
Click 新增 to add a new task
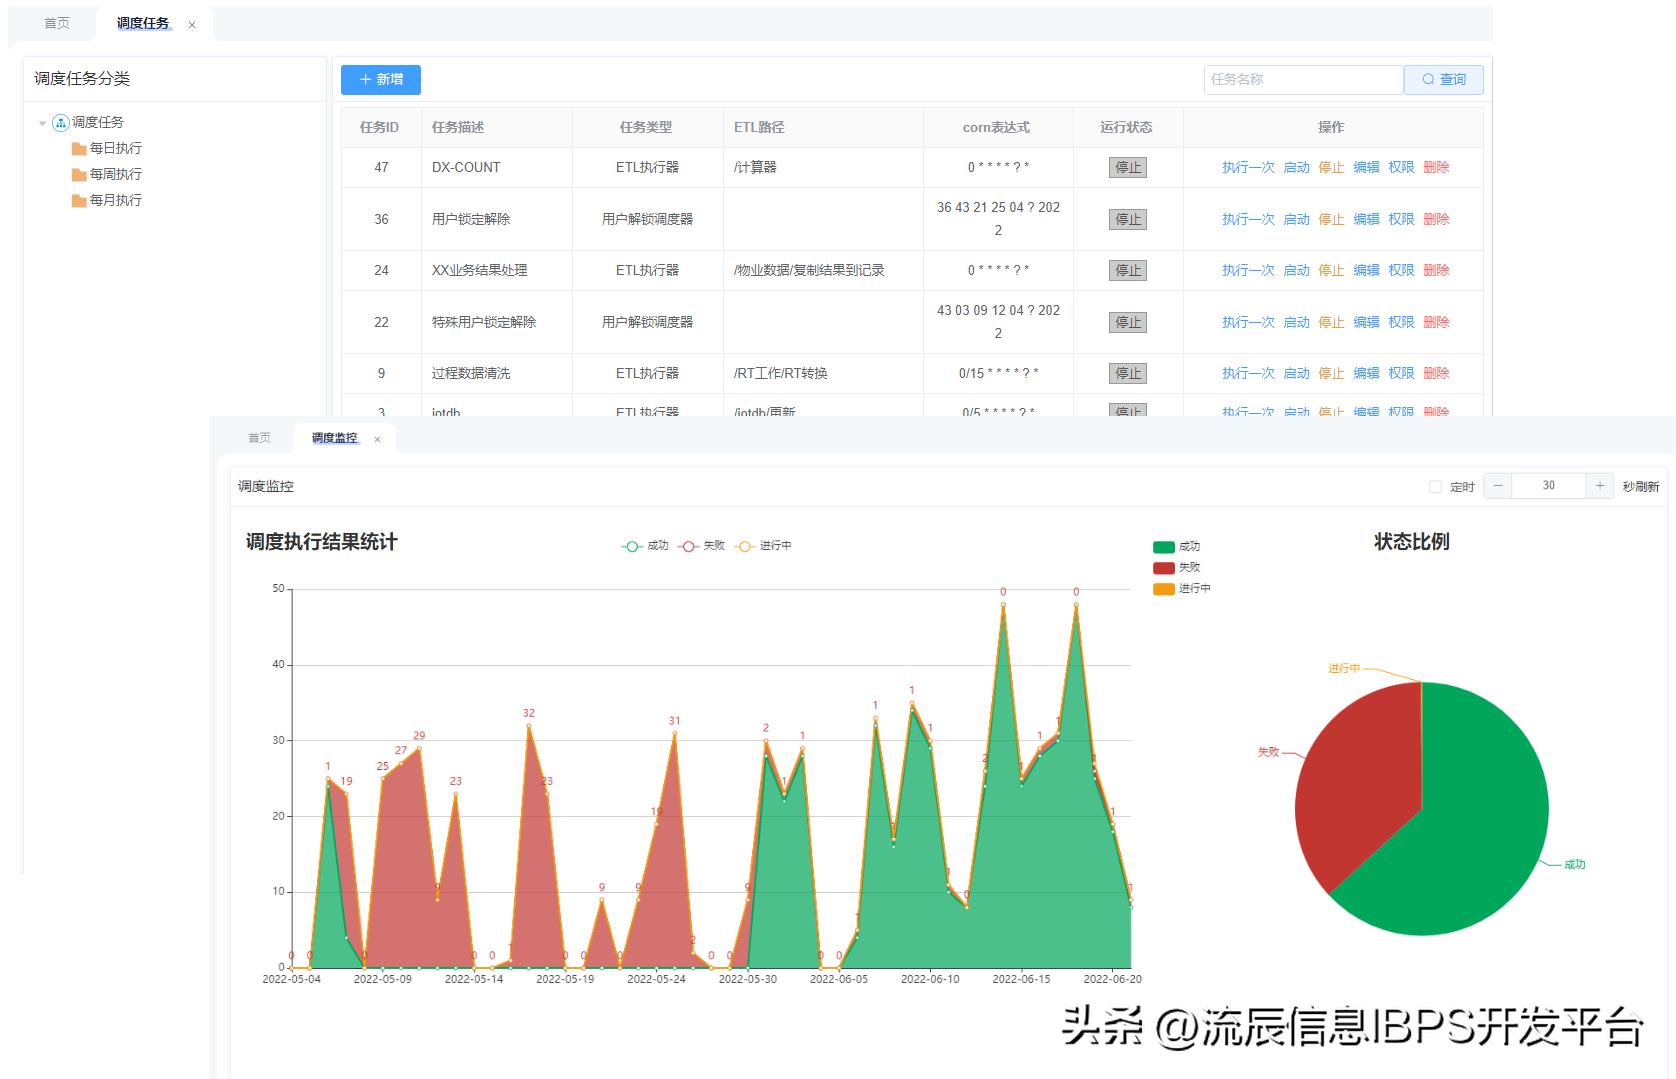(x=380, y=79)
